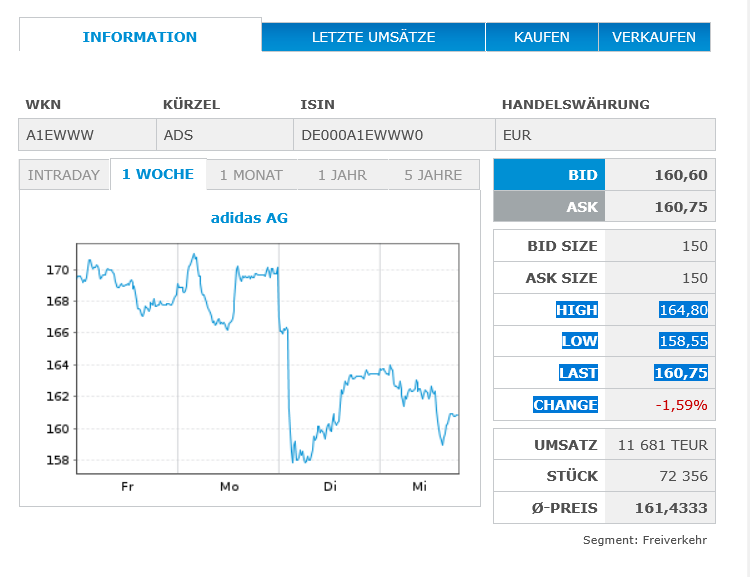Click the BID price 160,60
Viewport: 750px width, 577px height.
click(681, 175)
